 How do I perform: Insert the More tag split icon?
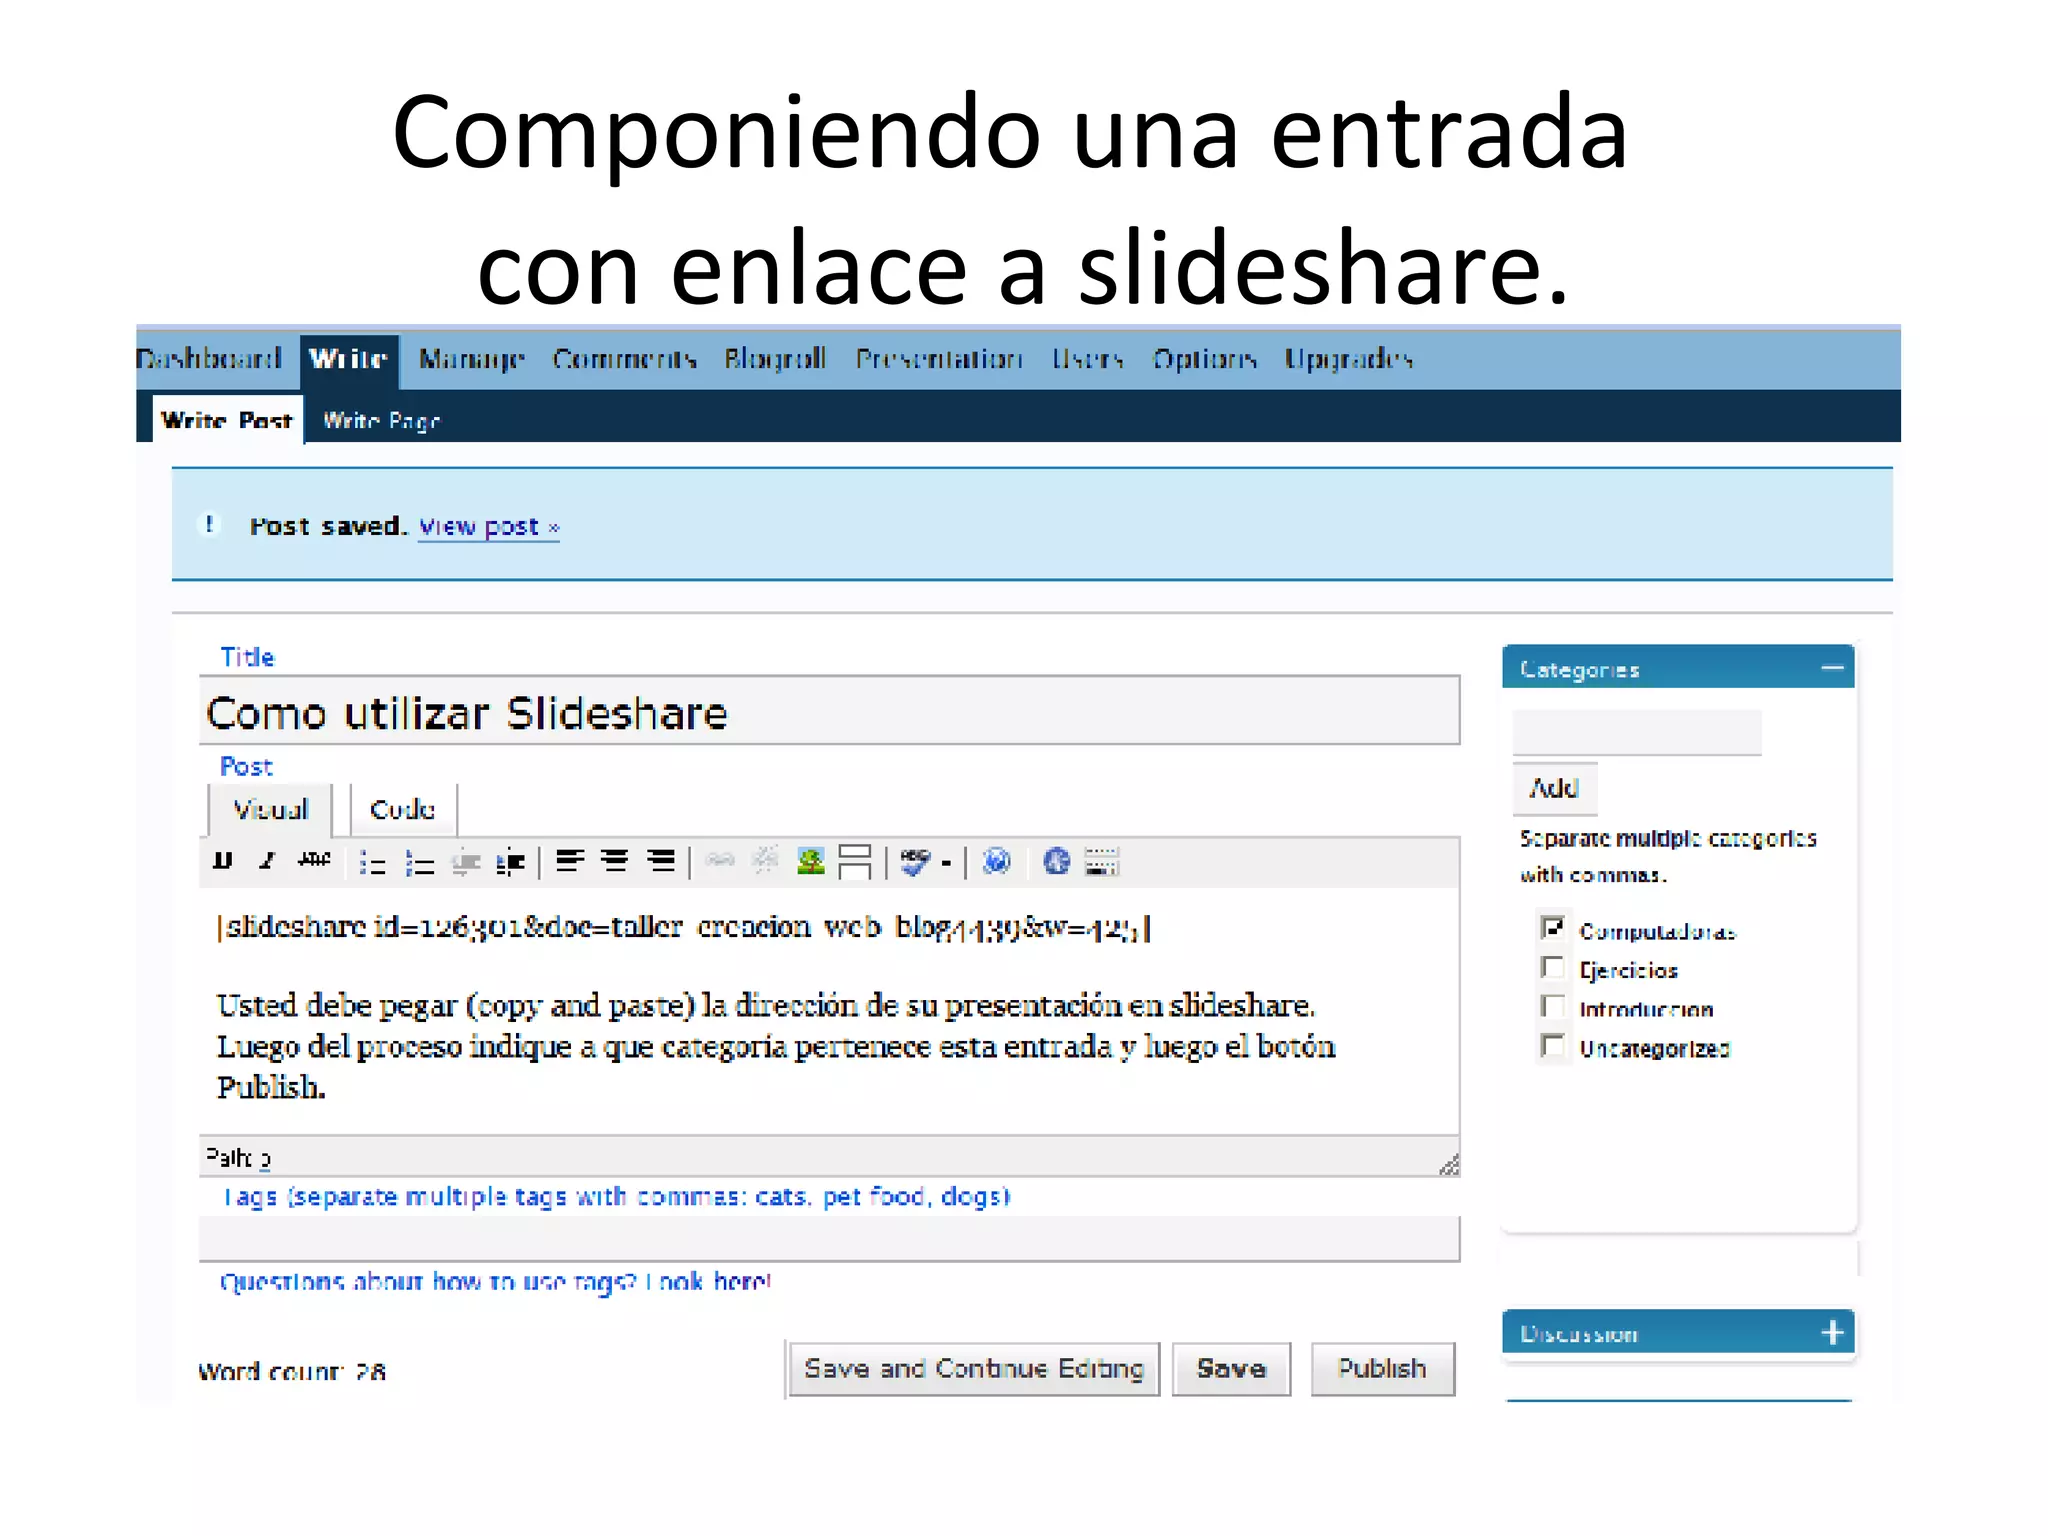855,862
